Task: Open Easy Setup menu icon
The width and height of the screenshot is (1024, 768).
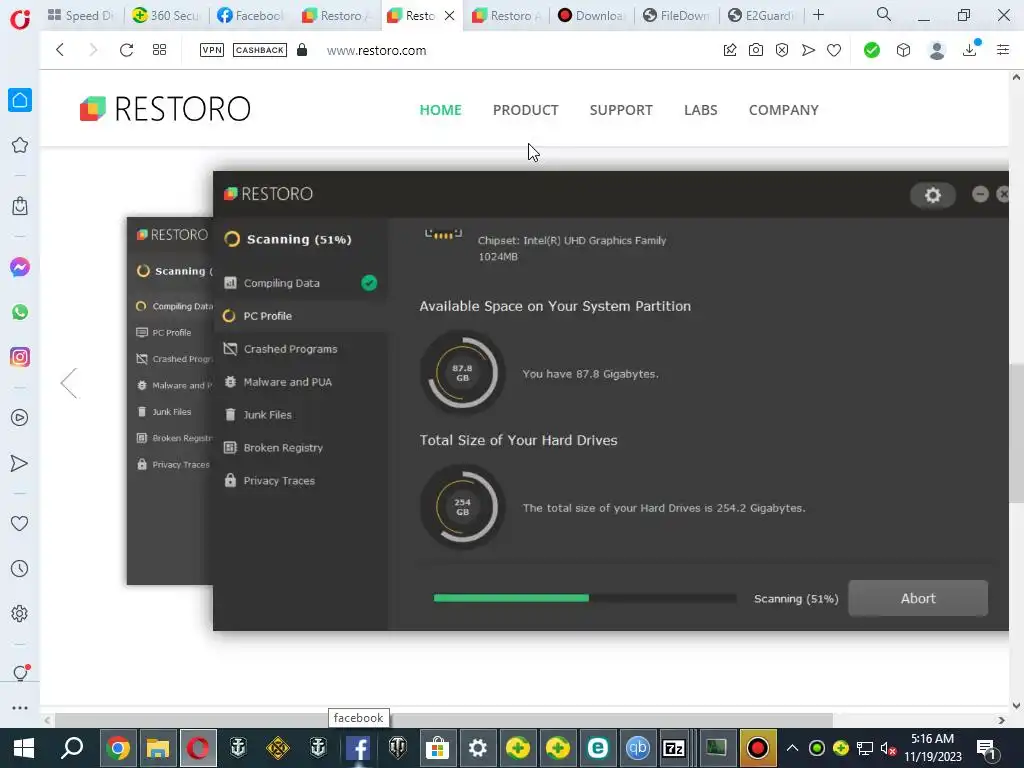Action: (x=1003, y=50)
